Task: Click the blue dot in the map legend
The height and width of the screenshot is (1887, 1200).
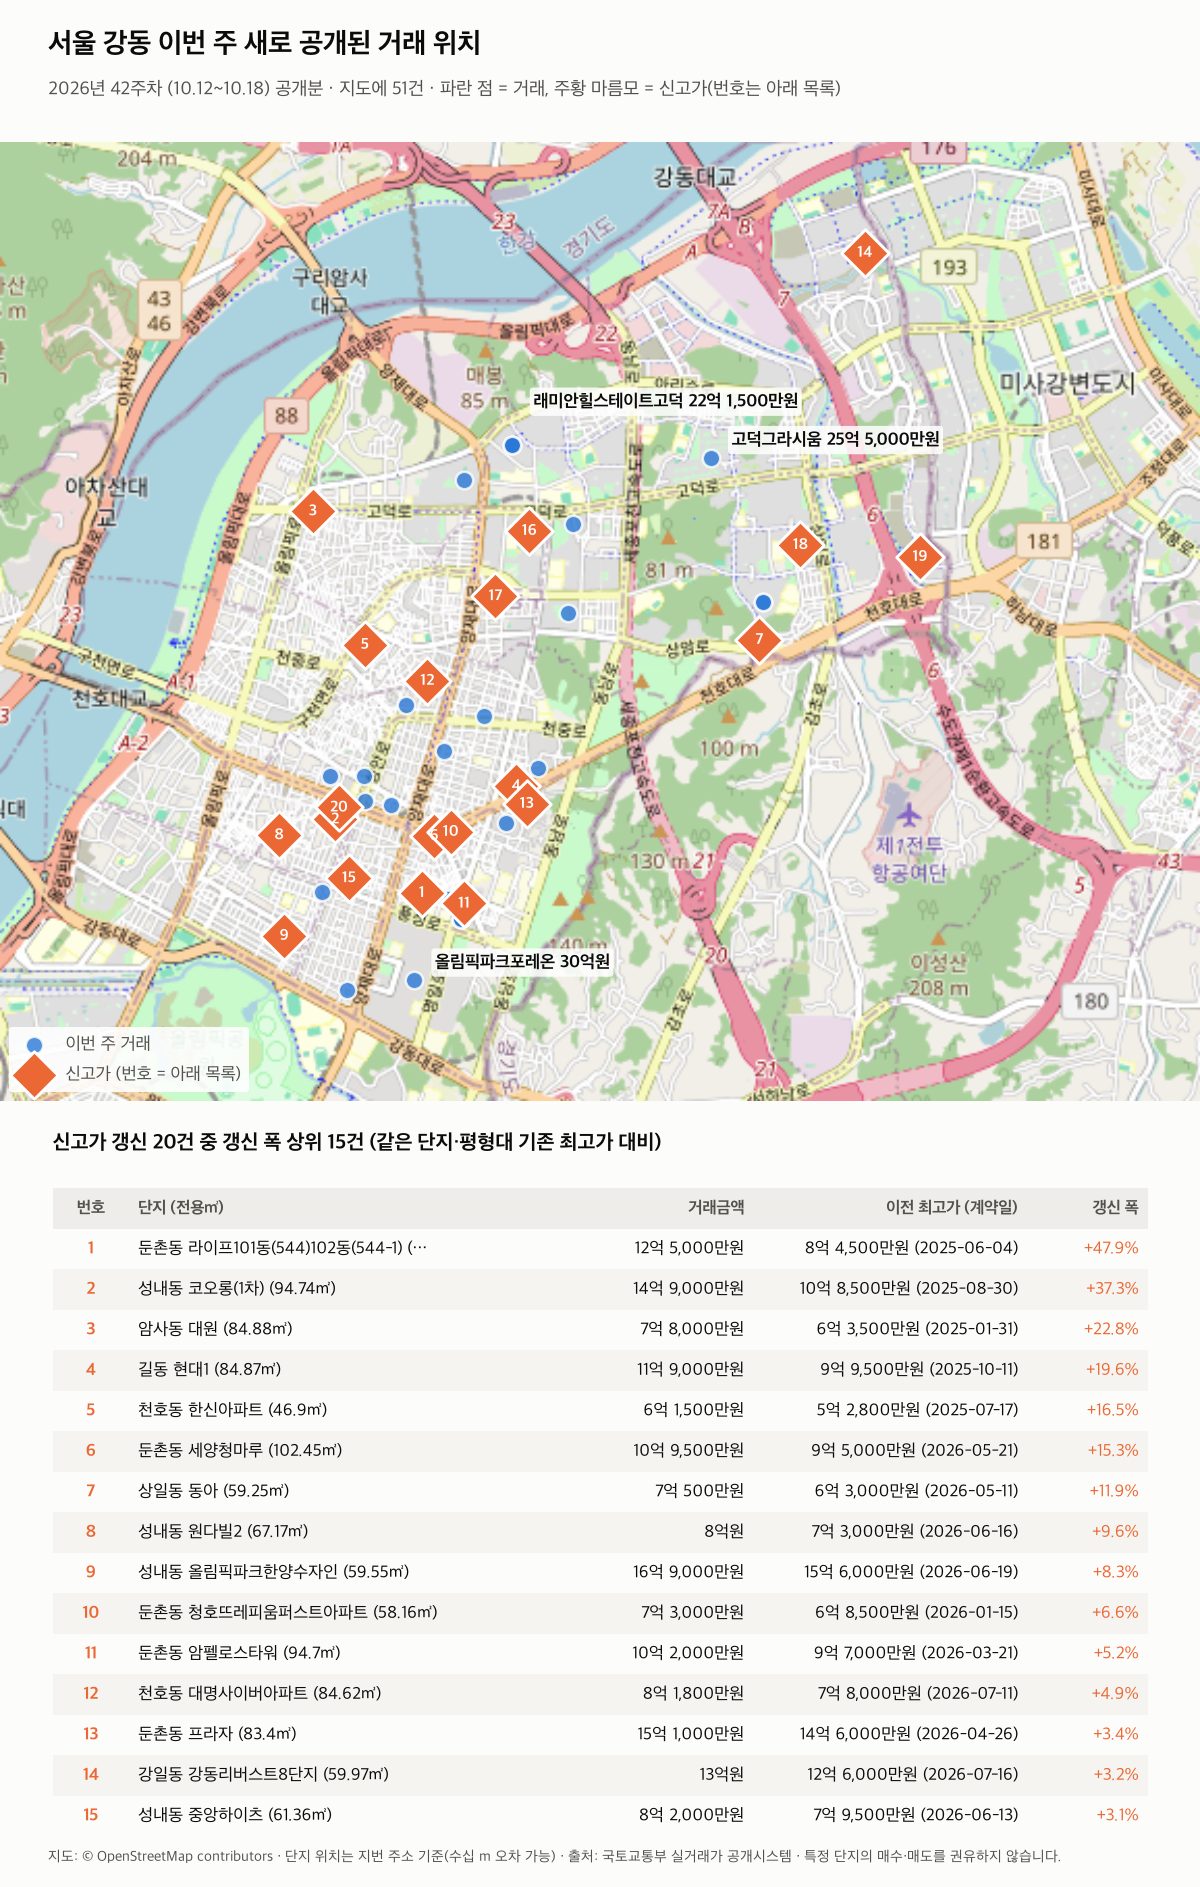Action: [x=34, y=1044]
